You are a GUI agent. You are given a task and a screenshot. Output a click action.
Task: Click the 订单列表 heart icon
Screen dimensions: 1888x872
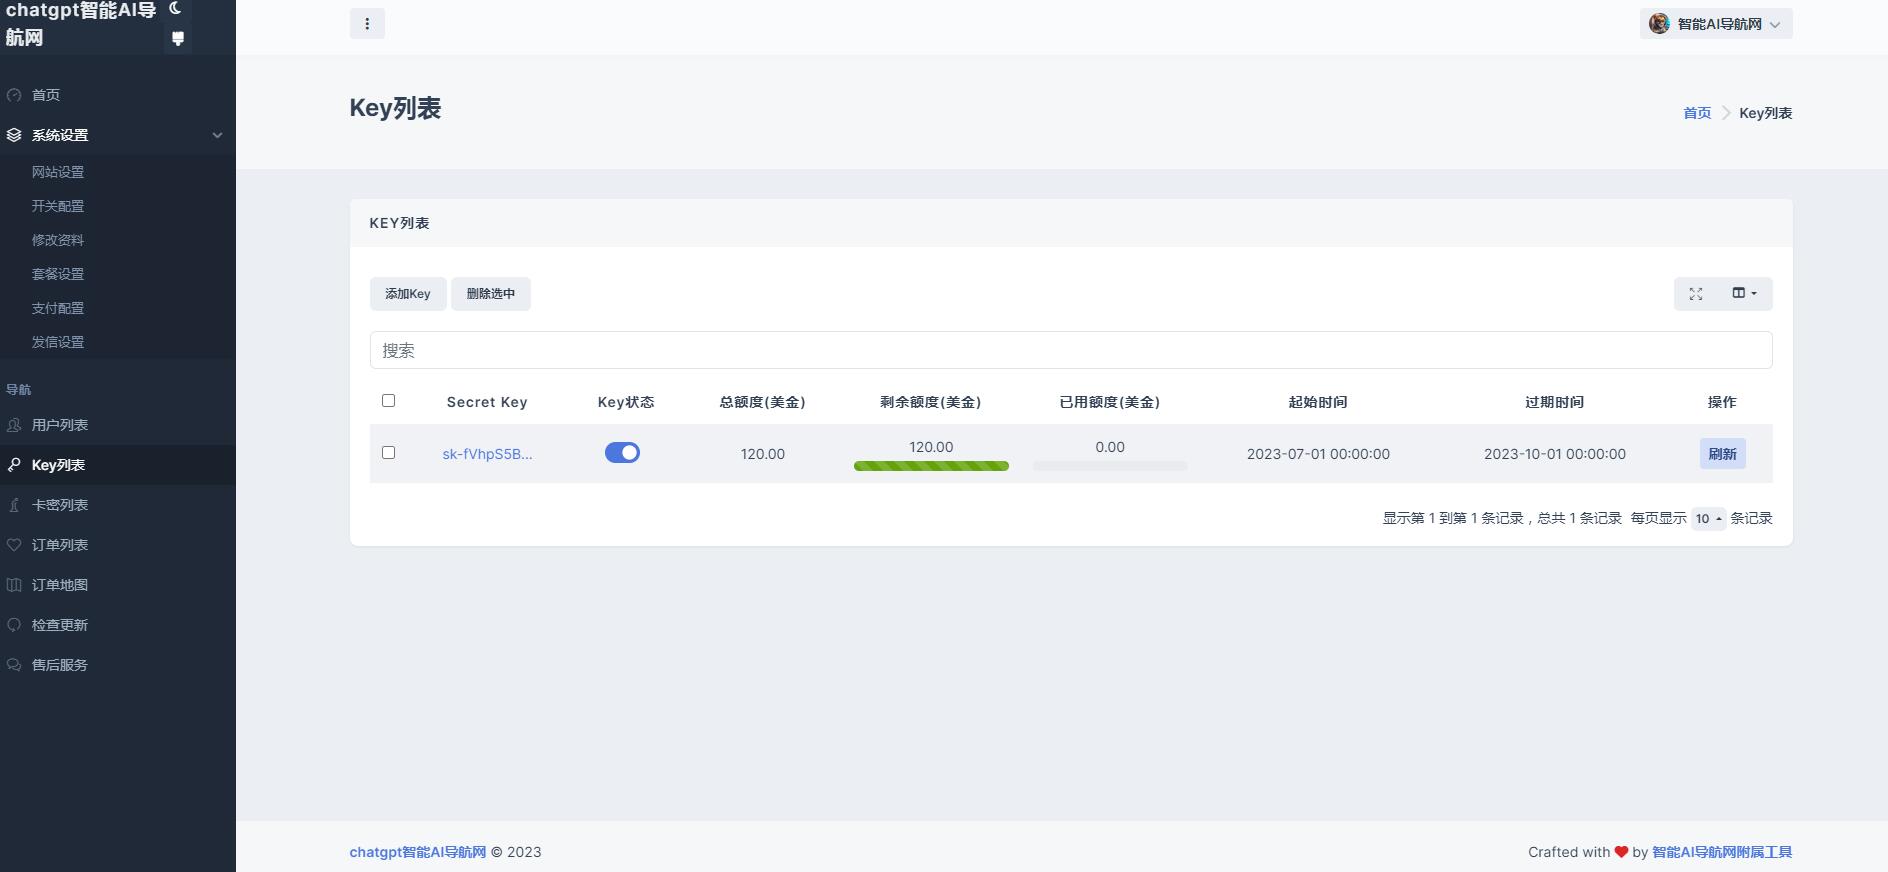tap(14, 545)
